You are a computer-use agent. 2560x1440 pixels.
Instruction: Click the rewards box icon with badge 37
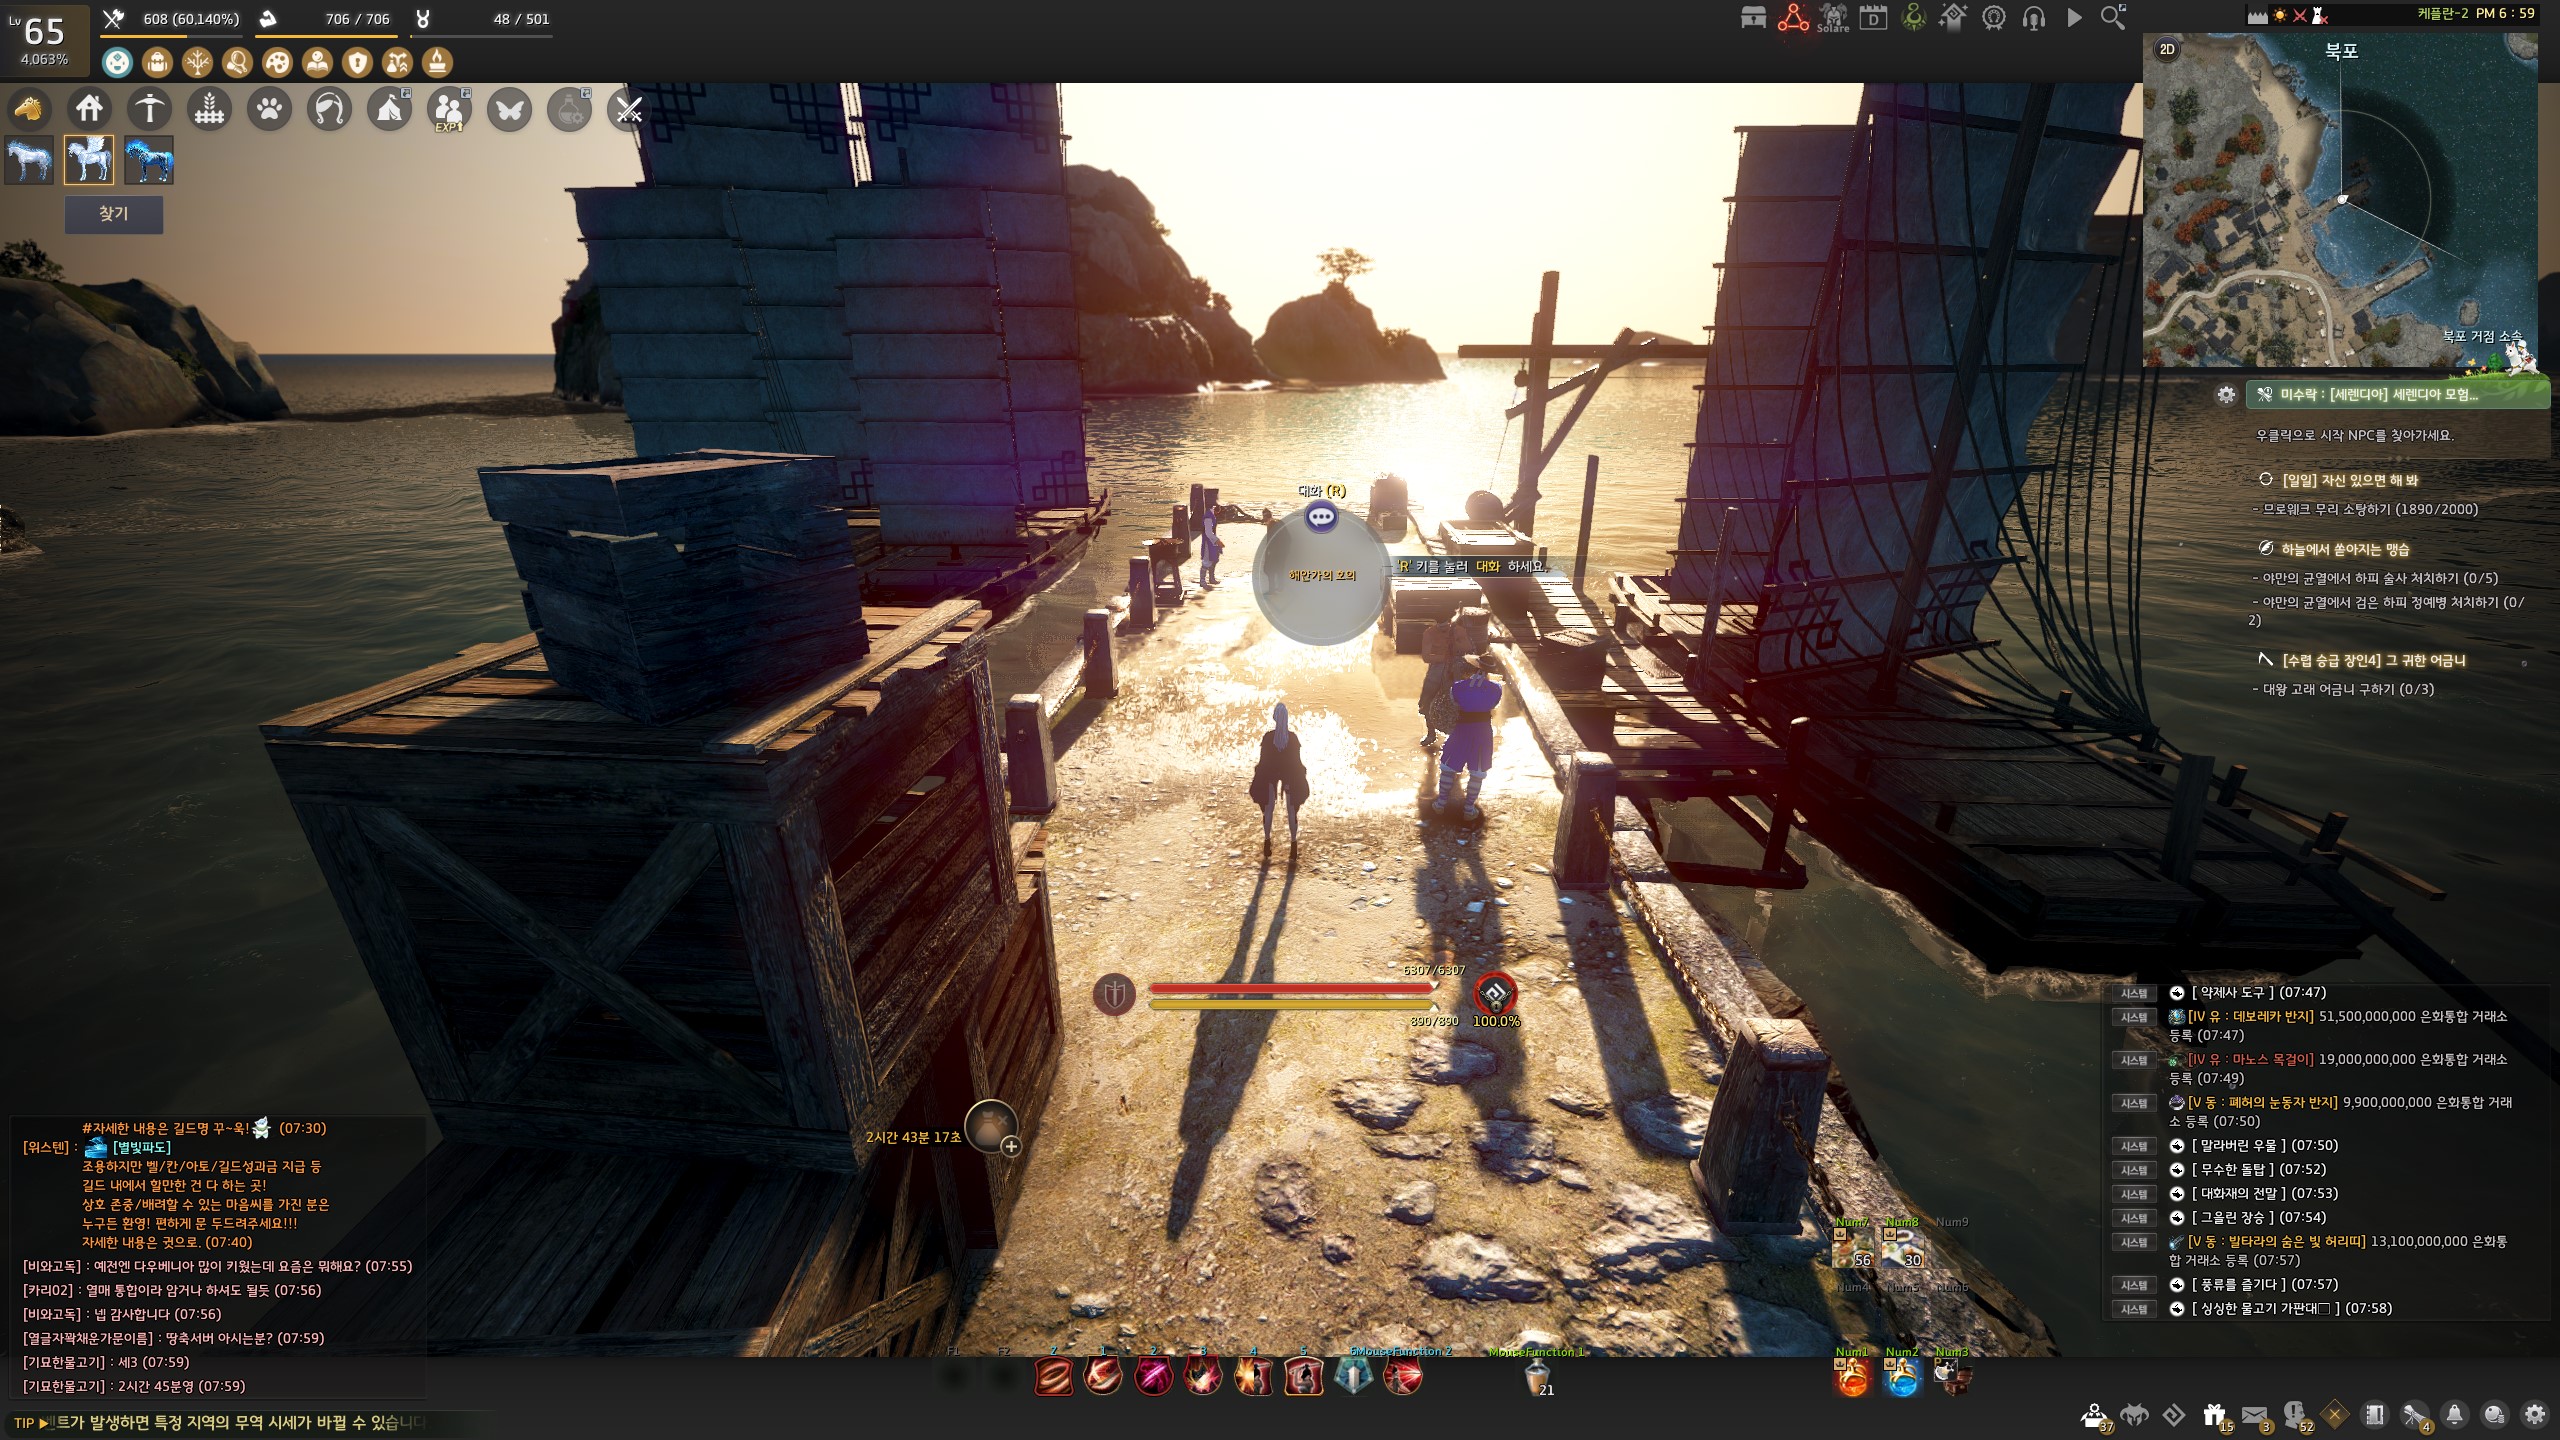[2094, 1416]
